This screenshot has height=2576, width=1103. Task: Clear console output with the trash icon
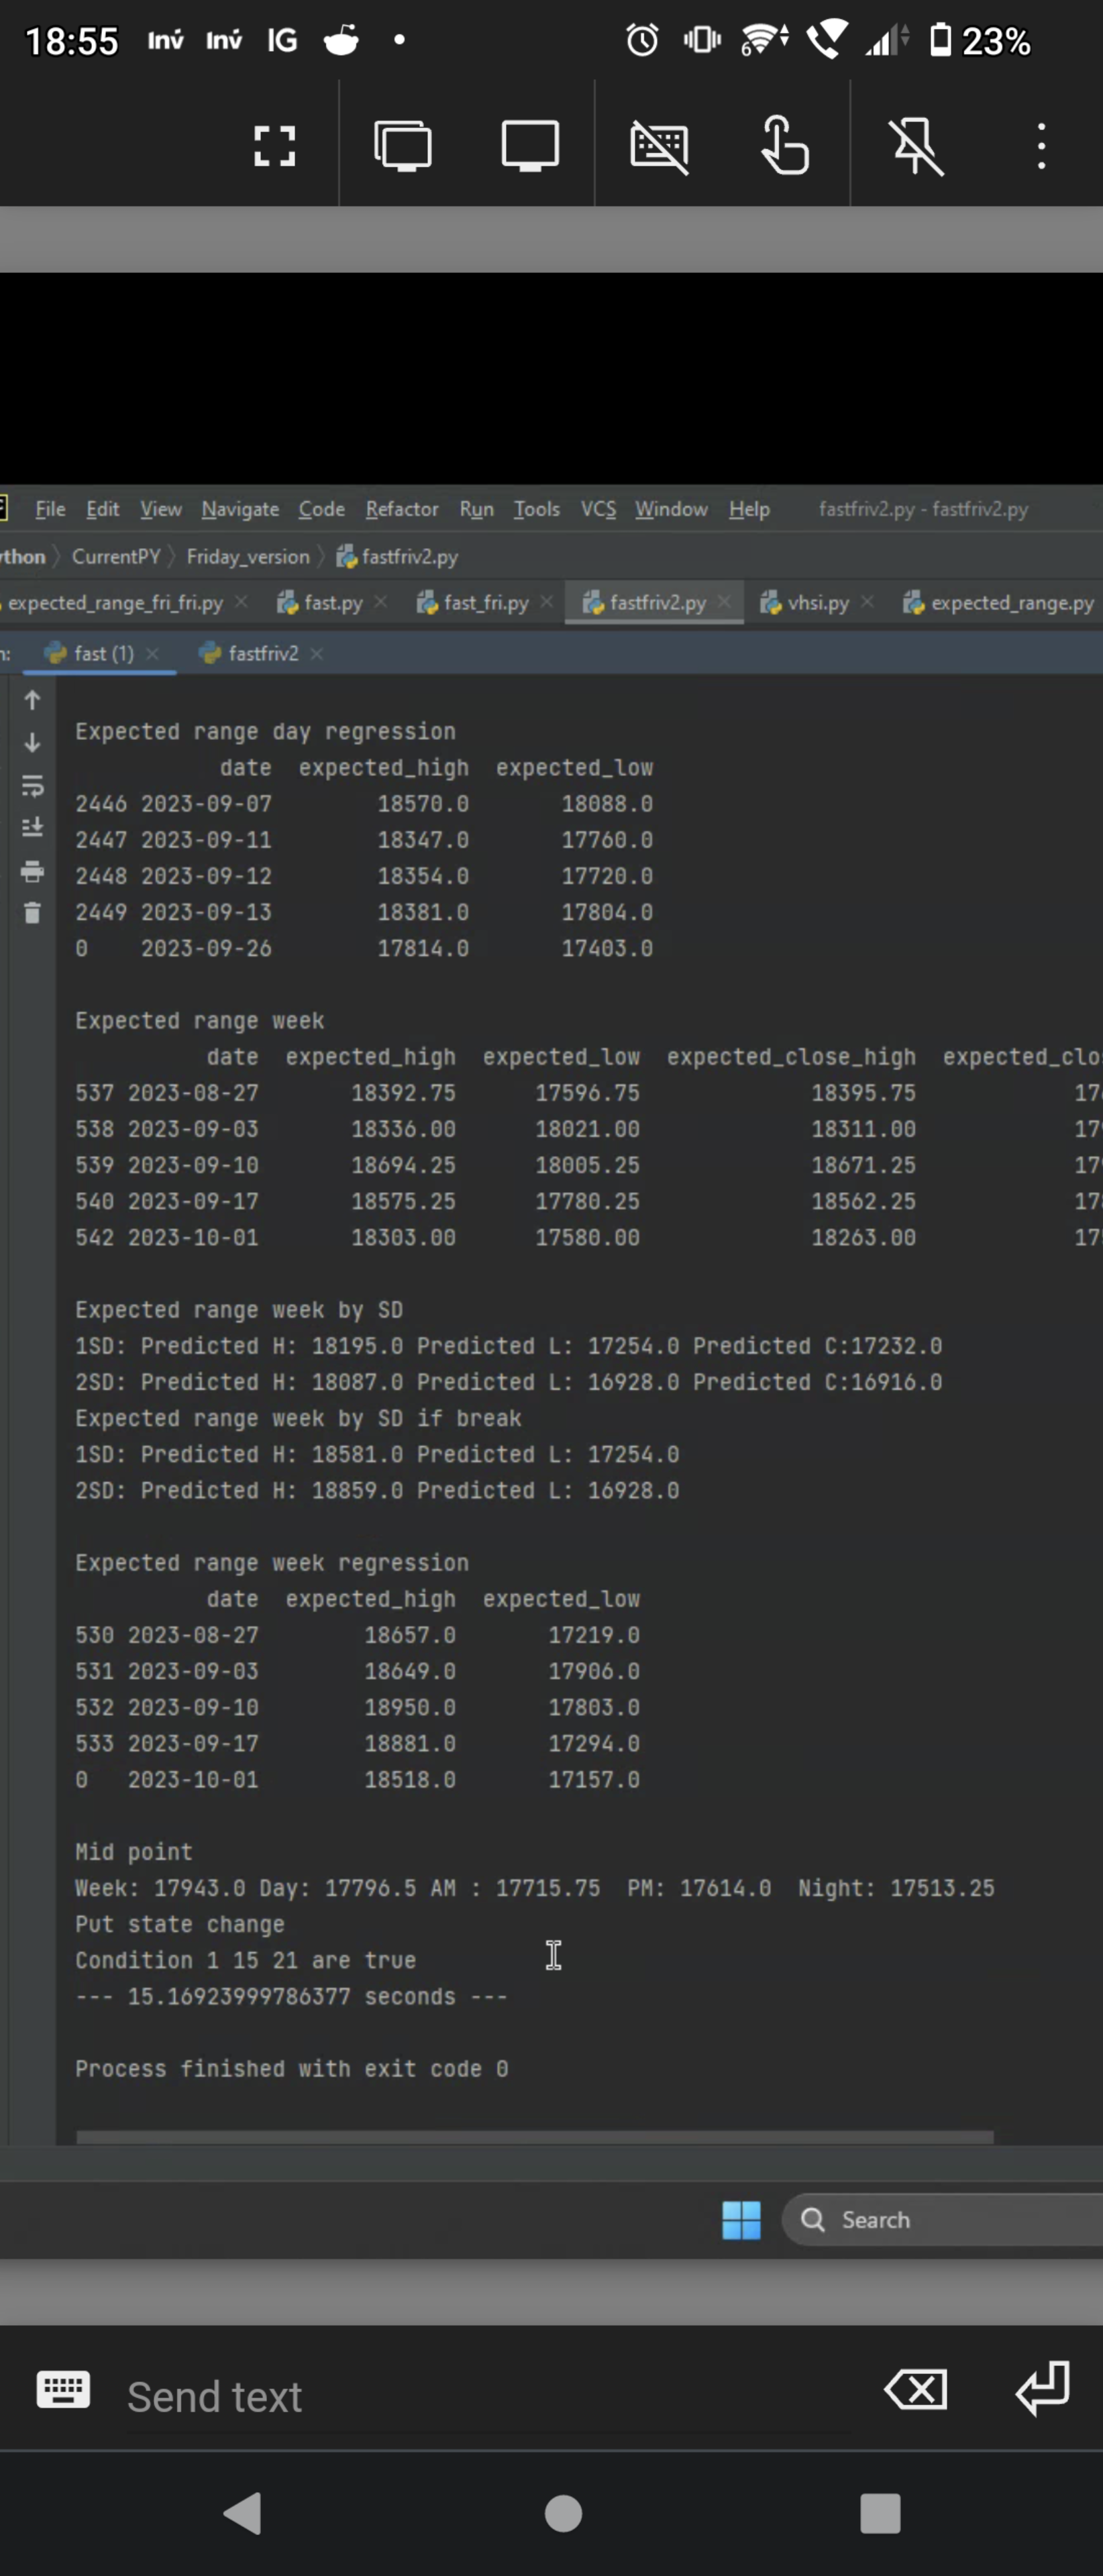(x=32, y=913)
